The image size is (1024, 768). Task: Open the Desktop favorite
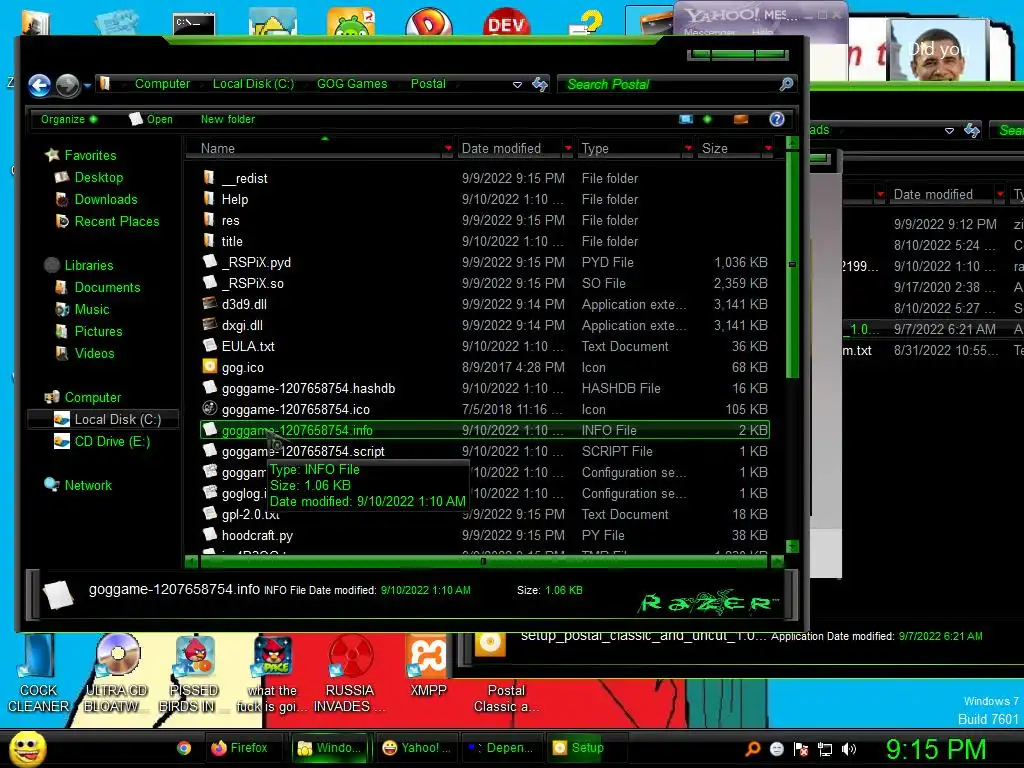99,178
